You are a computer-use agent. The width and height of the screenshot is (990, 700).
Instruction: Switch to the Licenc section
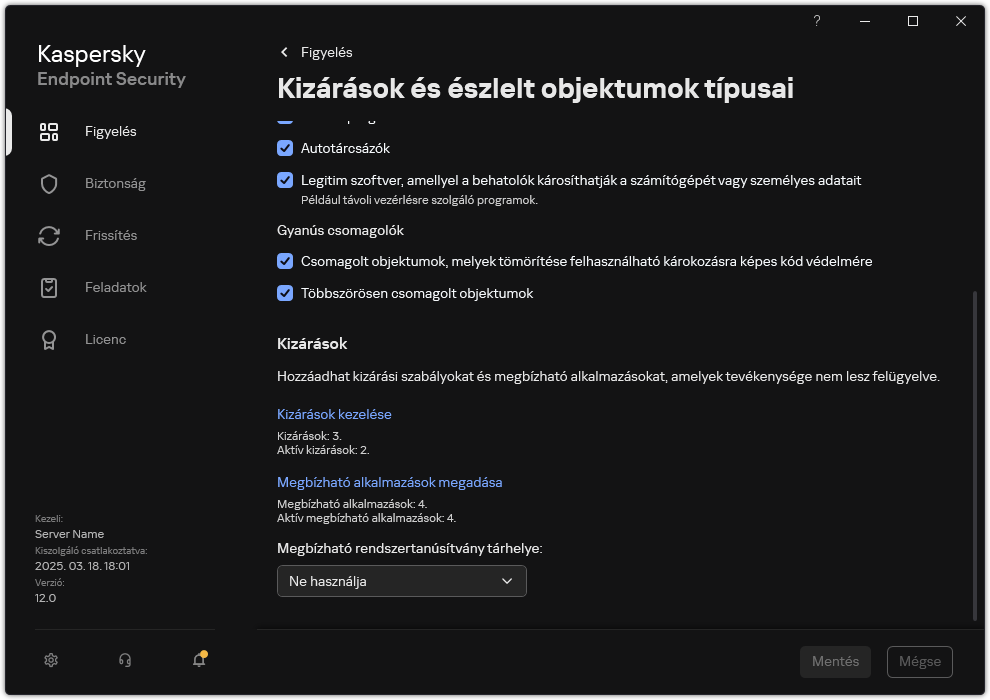coord(105,339)
